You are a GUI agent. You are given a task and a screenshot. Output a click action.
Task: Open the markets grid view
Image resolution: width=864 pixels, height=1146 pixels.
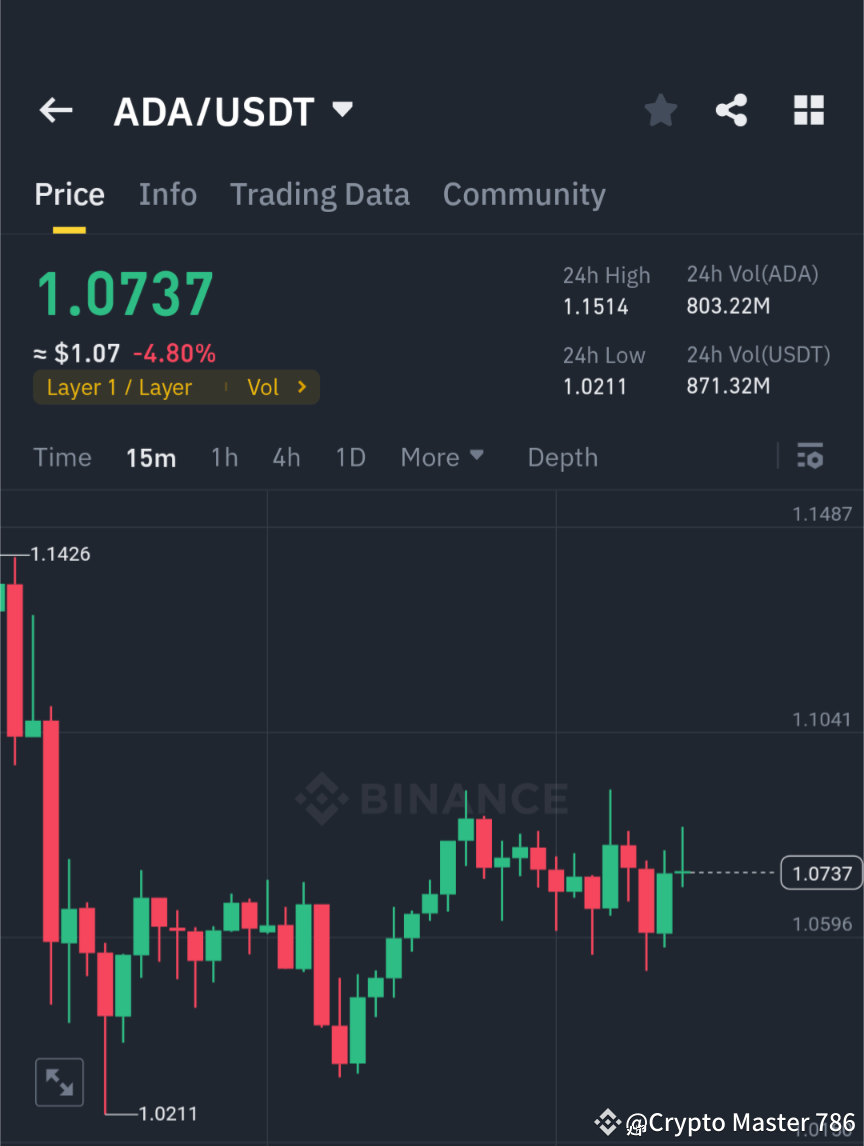[x=808, y=110]
